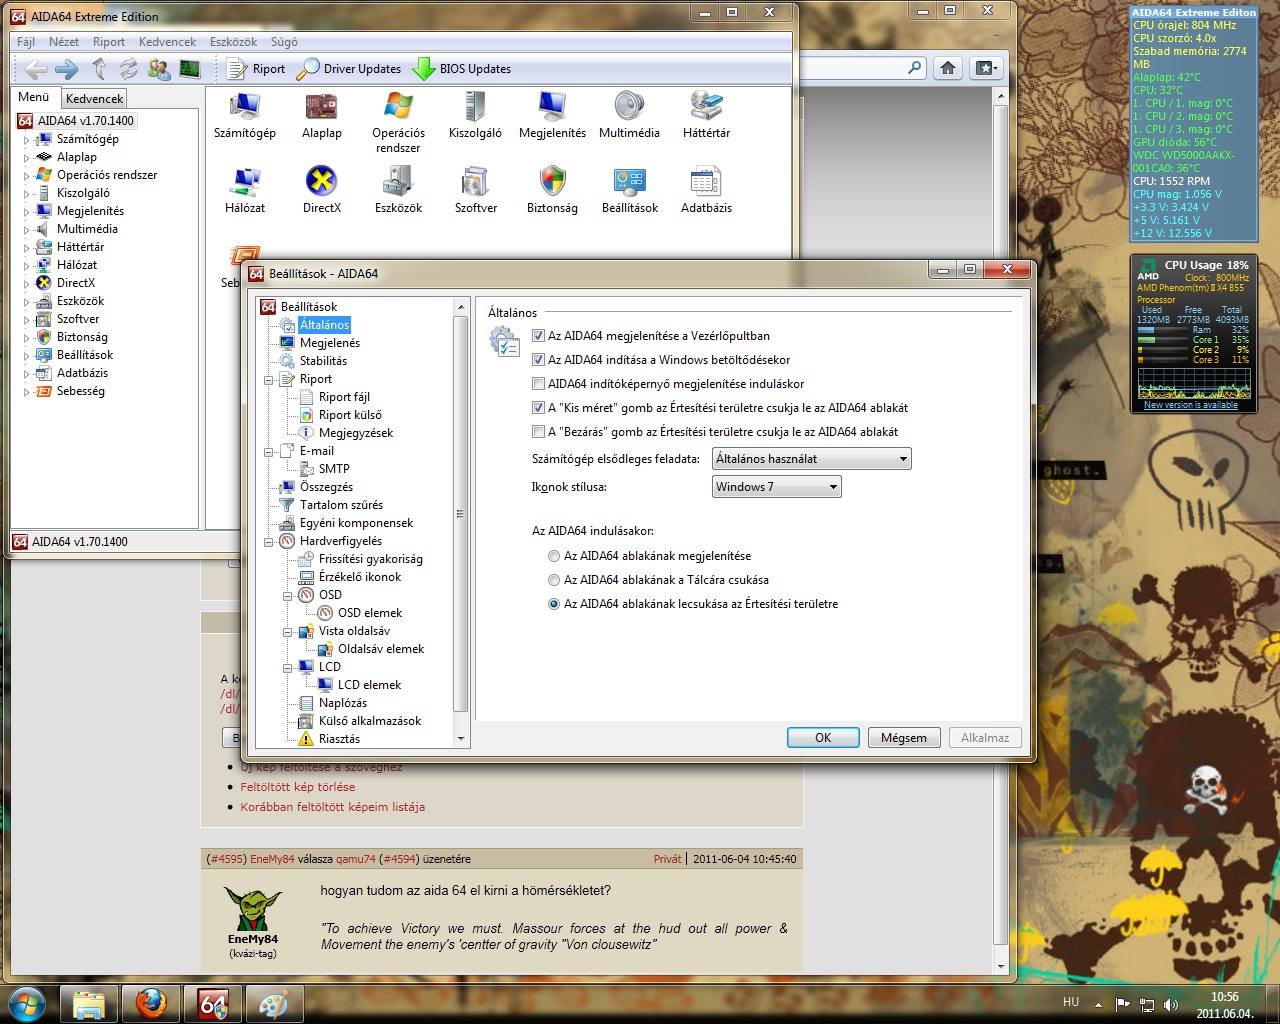Collapse the Hardverfigyelés node in settings tree
This screenshot has height=1024, width=1280.
pos(269,542)
